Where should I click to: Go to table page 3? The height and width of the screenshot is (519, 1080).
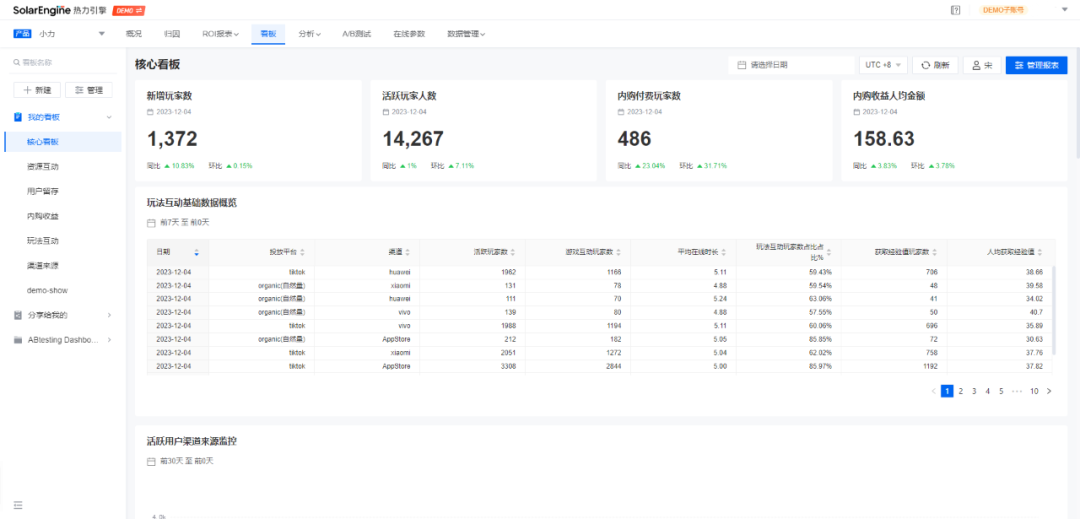[x=974, y=391]
